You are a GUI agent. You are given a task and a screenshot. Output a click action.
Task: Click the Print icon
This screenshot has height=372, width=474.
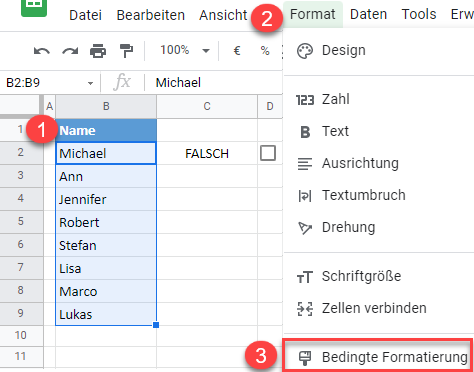click(x=98, y=51)
